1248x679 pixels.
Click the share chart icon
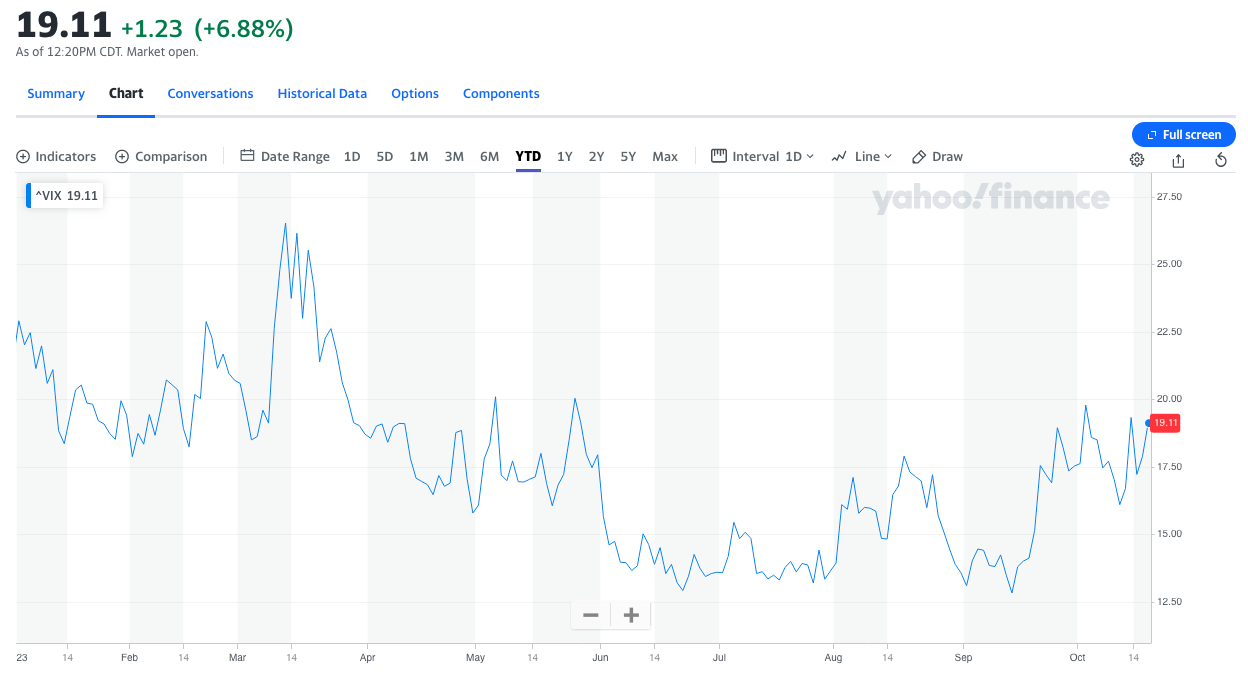coord(1178,160)
